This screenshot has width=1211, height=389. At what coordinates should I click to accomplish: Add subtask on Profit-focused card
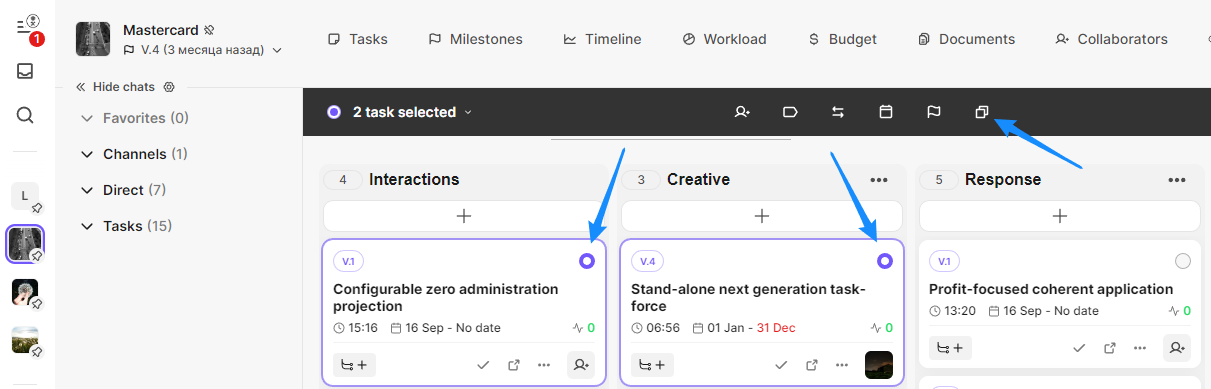[x=950, y=348]
